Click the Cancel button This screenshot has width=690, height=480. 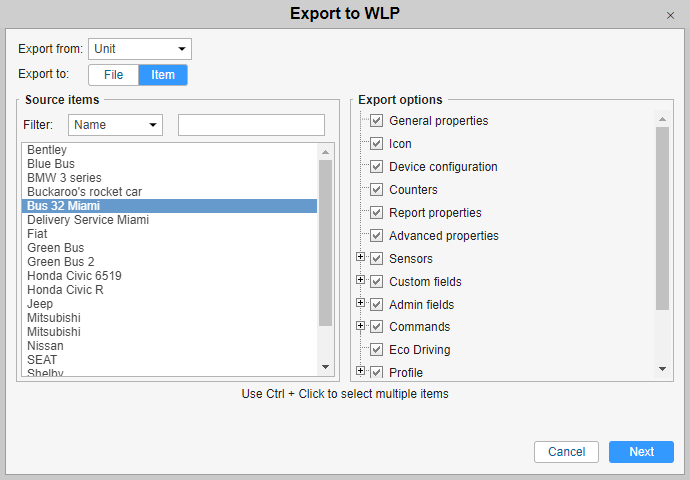click(x=566, y=452)
